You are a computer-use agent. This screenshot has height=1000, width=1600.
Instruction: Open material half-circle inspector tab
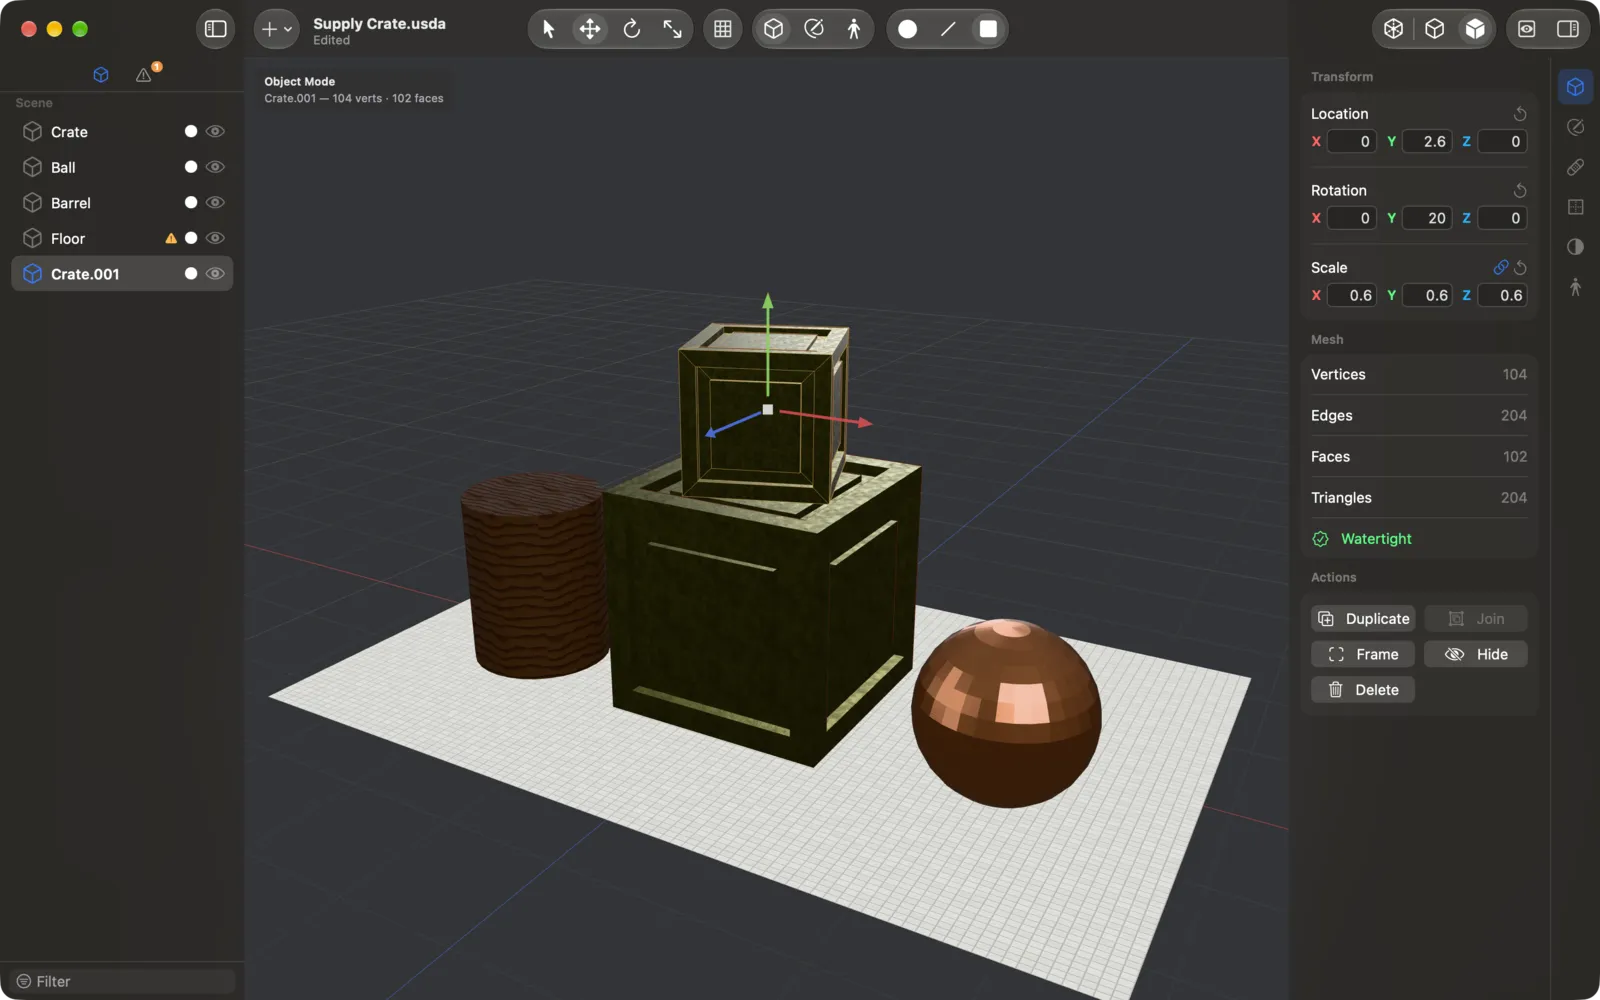(1575, 247)
